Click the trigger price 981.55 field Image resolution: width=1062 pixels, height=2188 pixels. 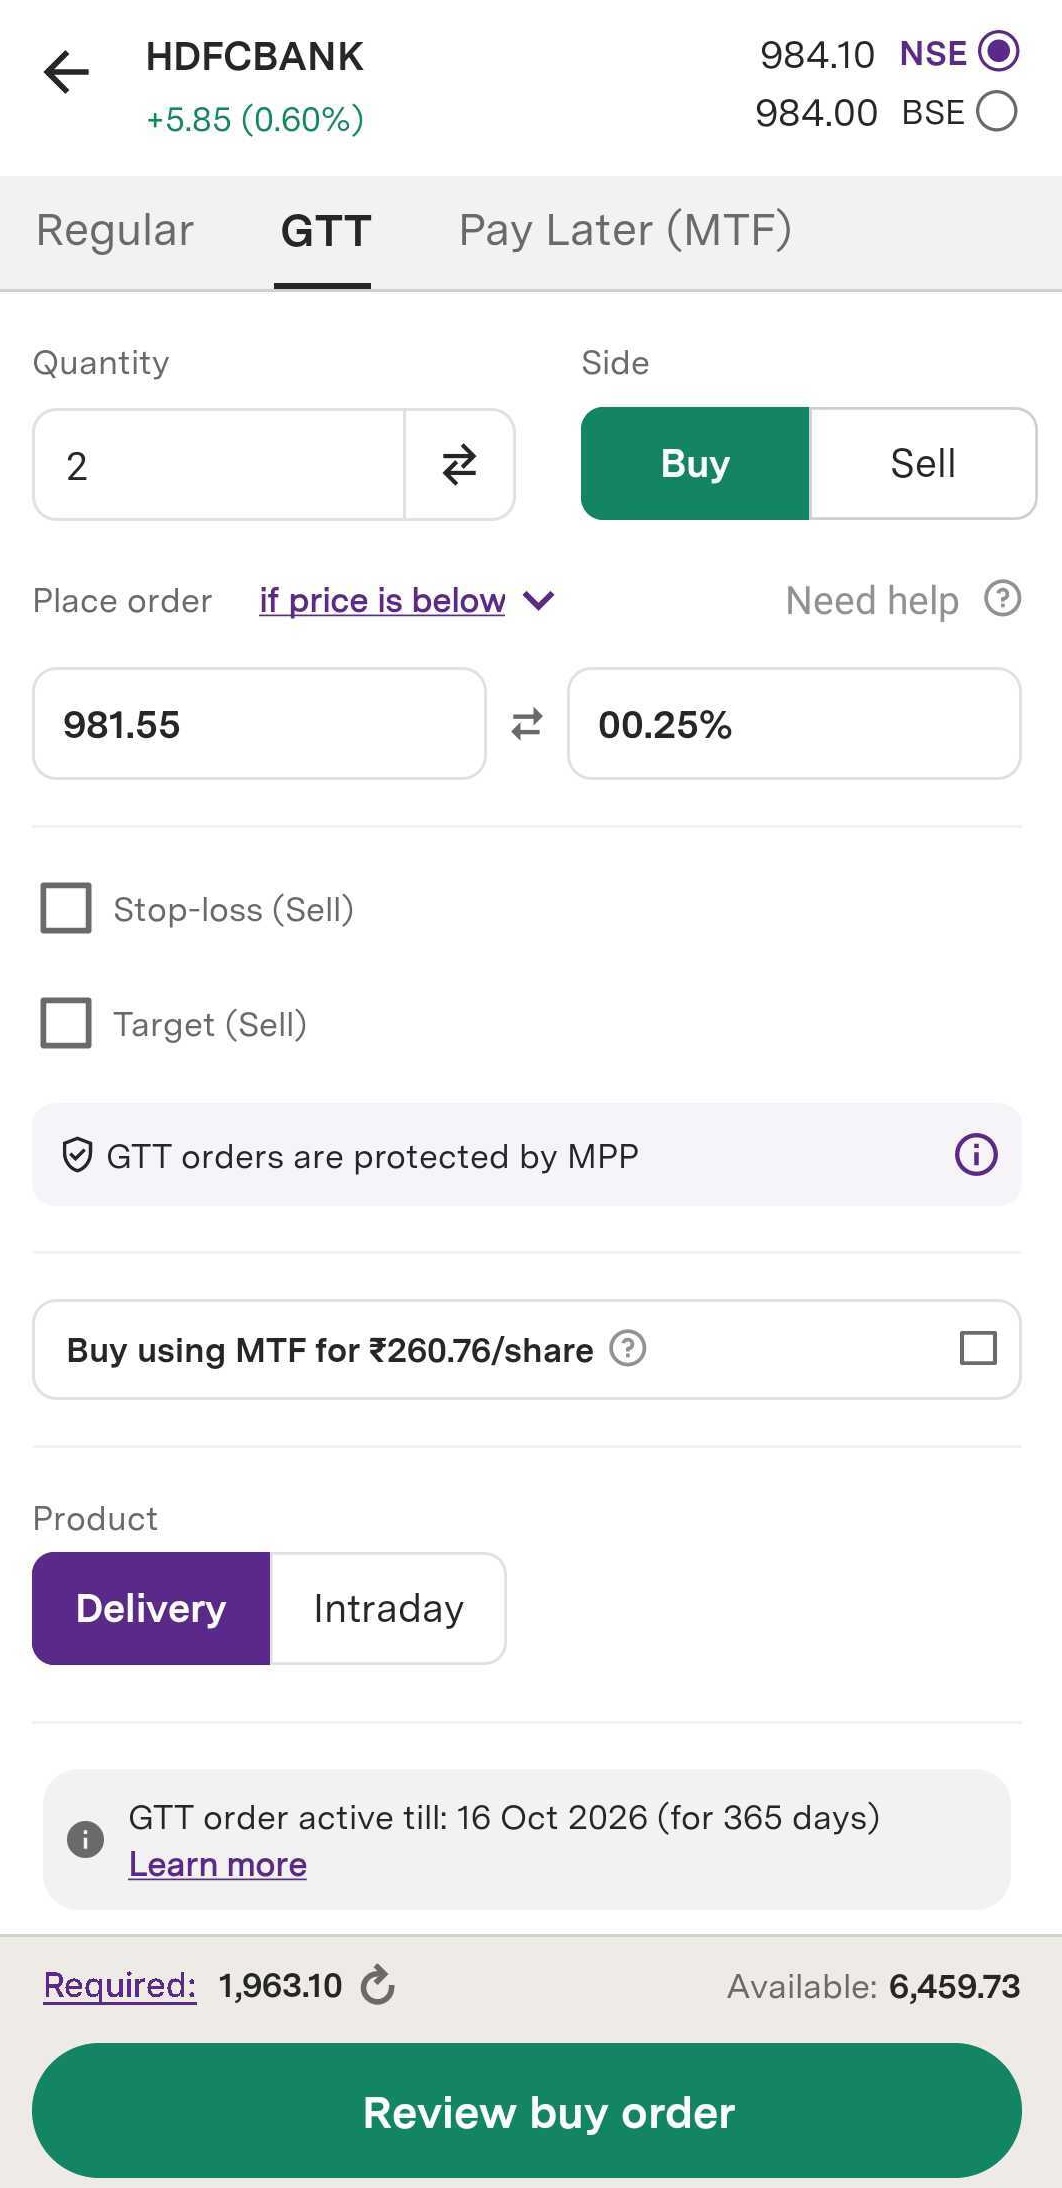(259, 724)
